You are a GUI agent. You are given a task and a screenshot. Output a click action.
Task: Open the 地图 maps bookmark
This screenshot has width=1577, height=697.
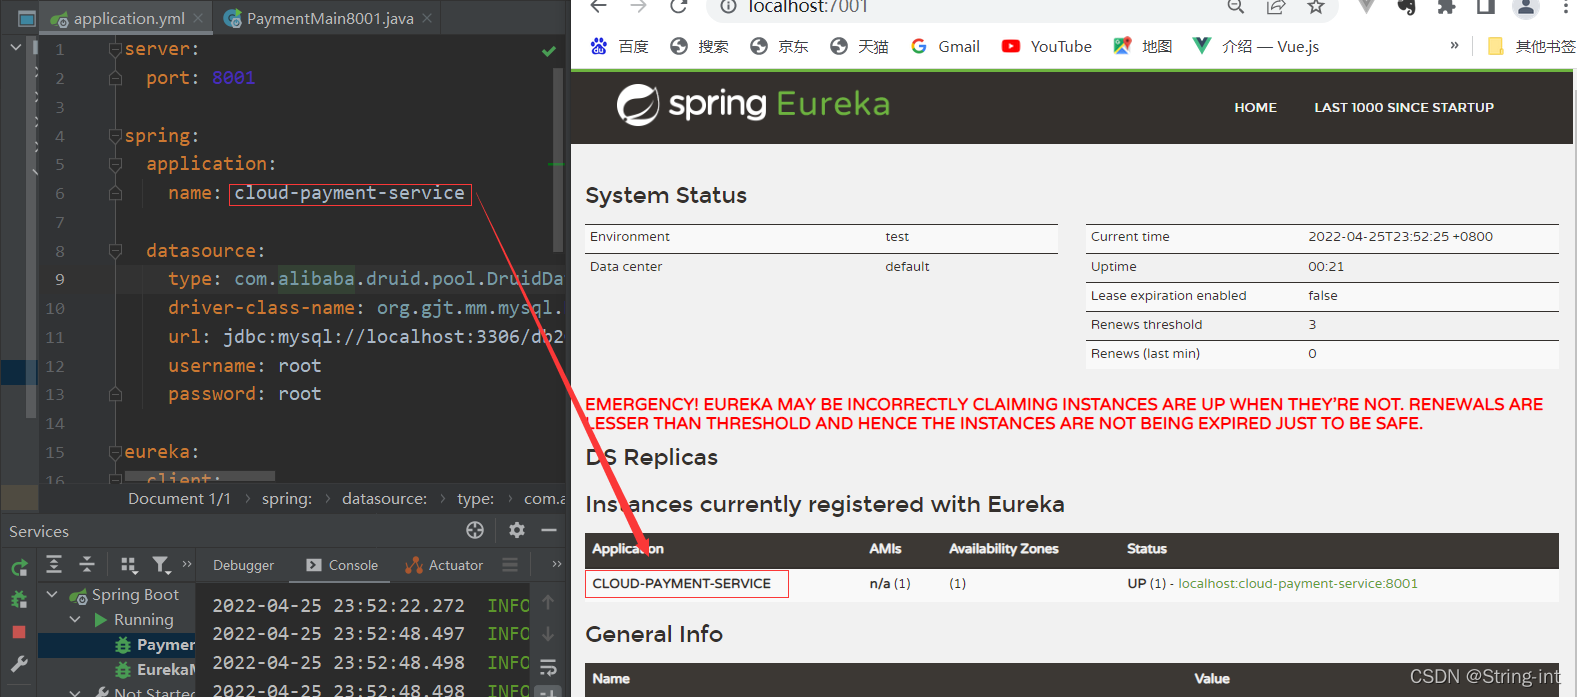(1143, 46)
